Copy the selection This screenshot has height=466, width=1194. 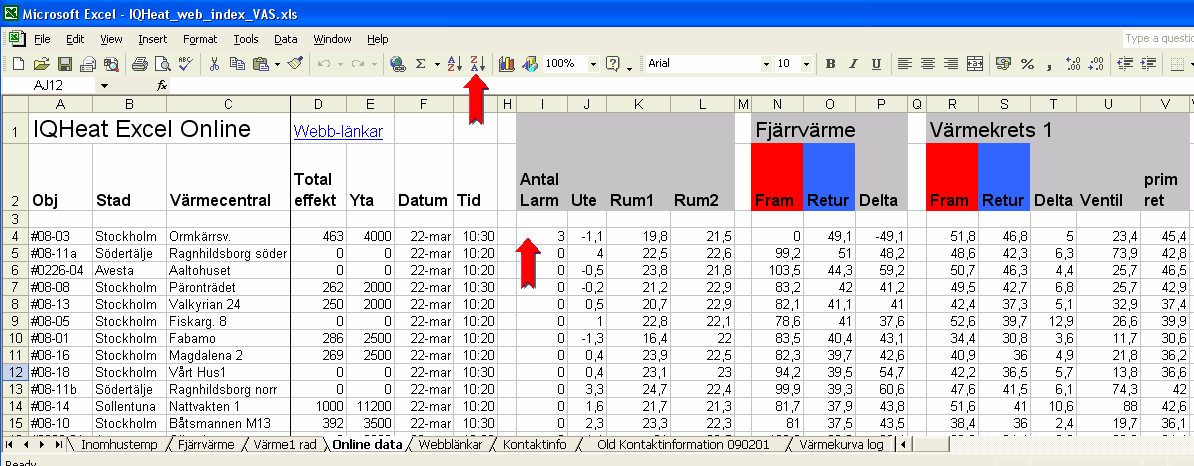click(237, 64)
